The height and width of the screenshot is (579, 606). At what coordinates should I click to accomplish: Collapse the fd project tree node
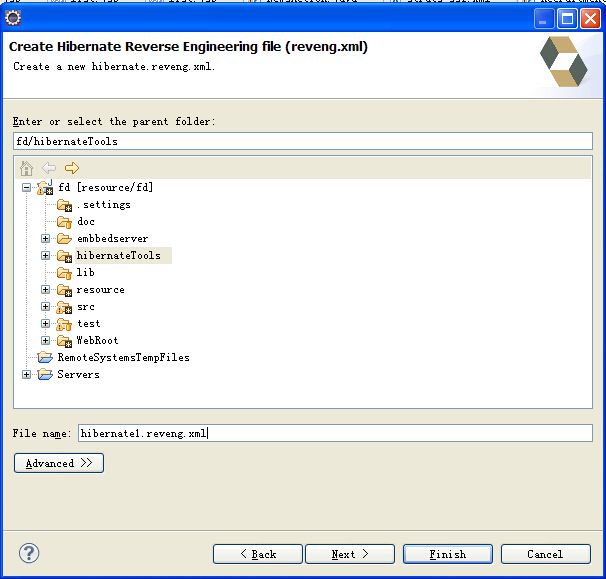coord(26,188)
